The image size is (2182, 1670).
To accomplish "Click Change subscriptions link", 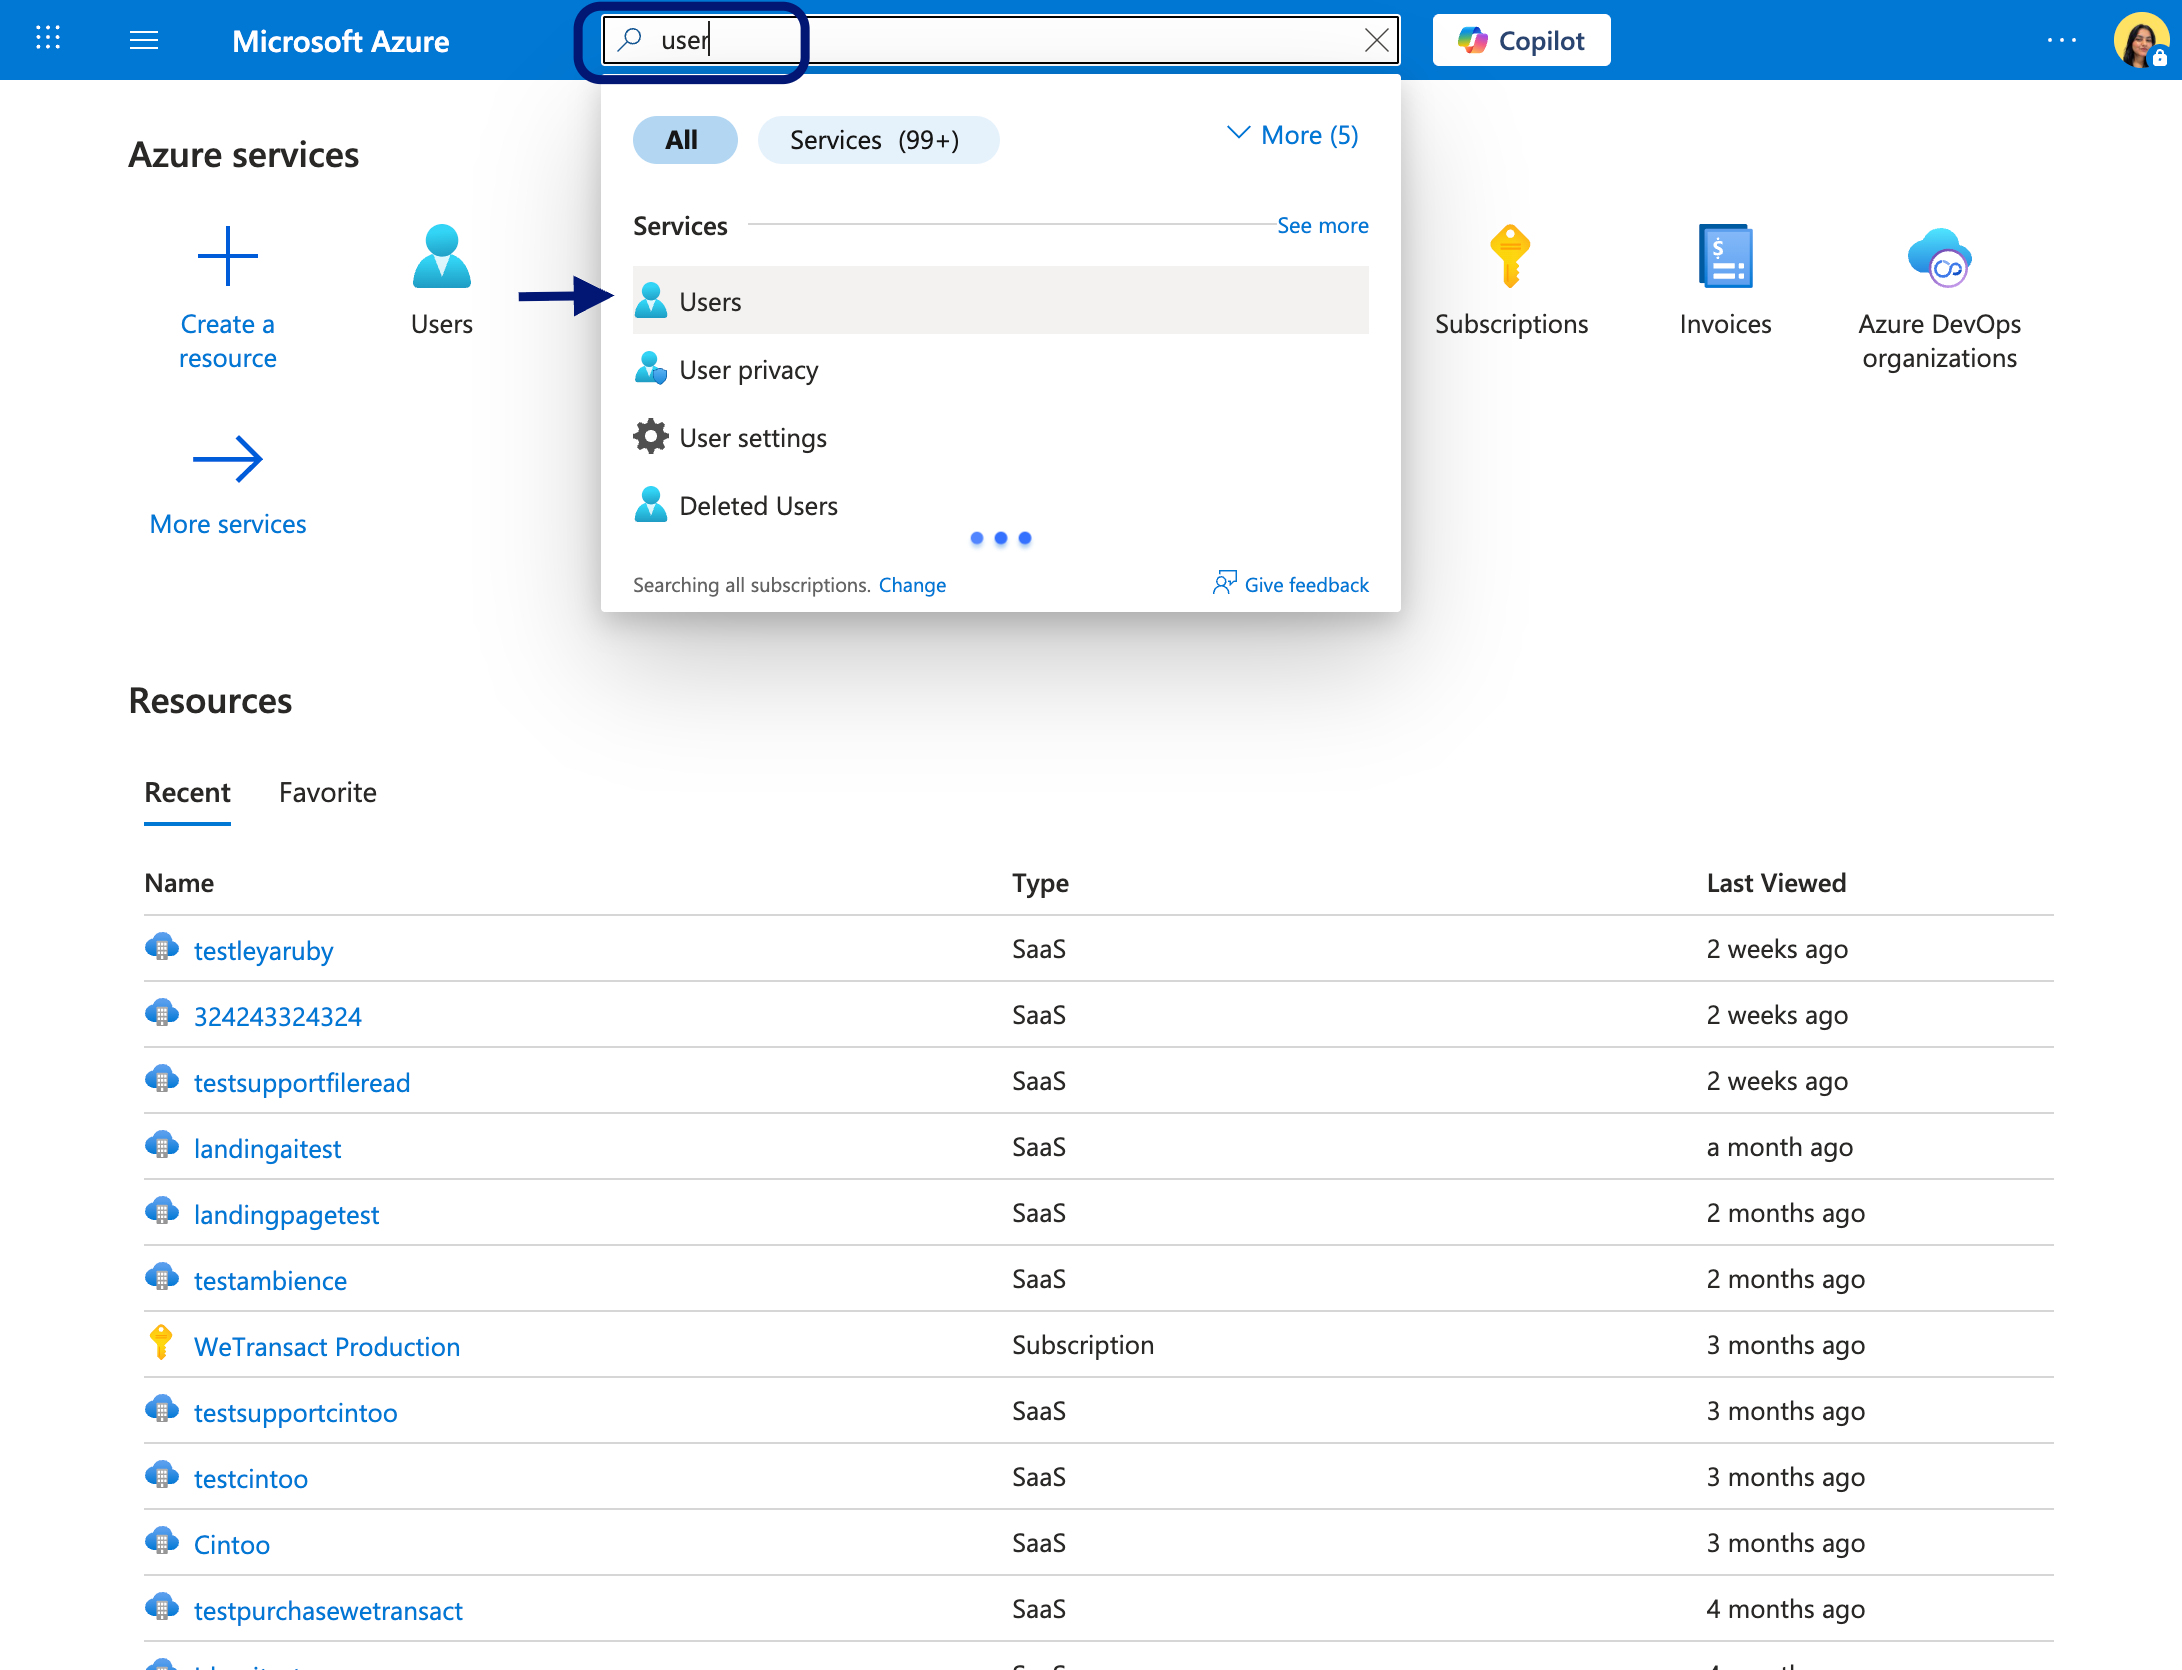I will click(x=912, y=585).
